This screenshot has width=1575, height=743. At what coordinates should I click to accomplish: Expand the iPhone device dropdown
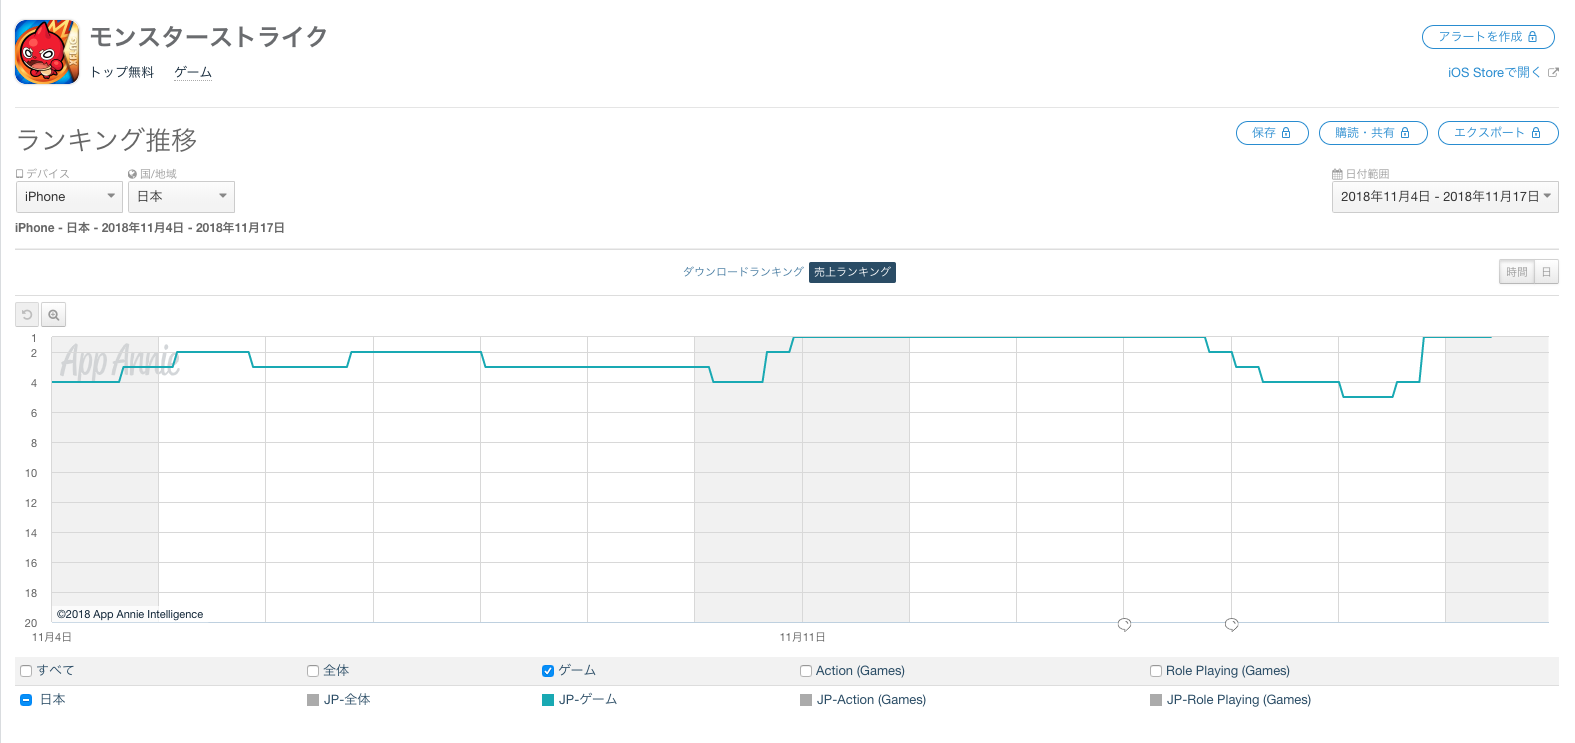(x=69, y=197)
